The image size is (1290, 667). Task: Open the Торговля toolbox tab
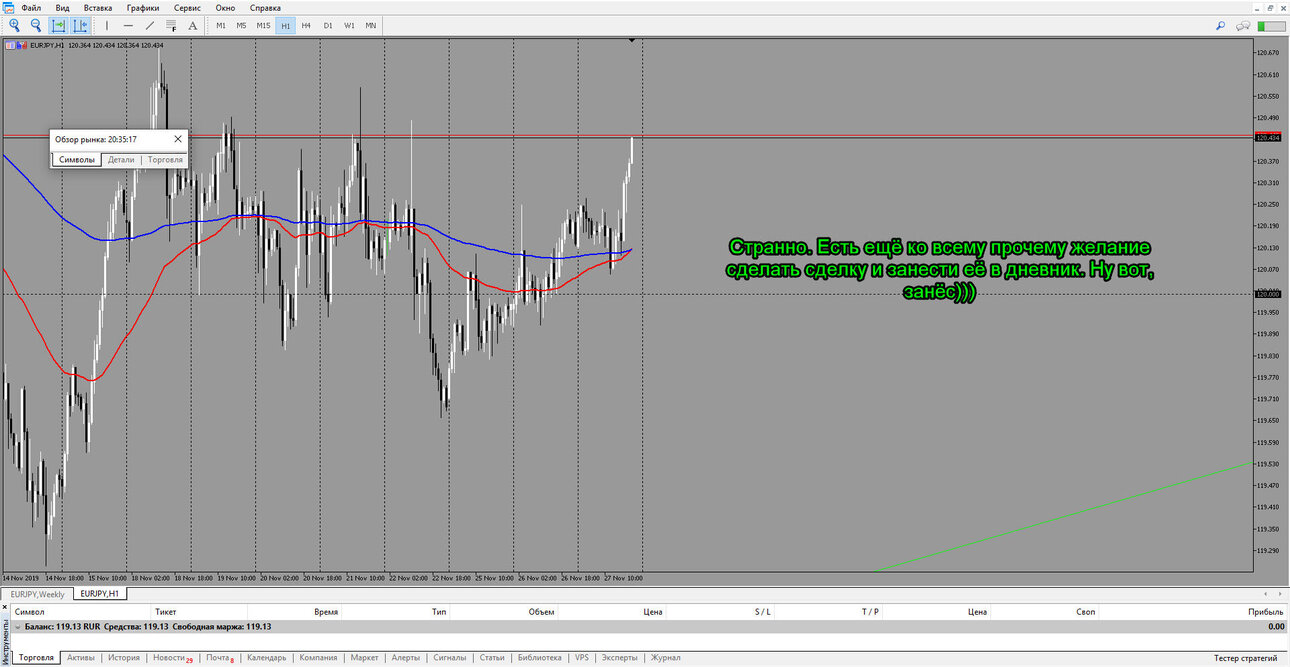[x=37, y=658]
